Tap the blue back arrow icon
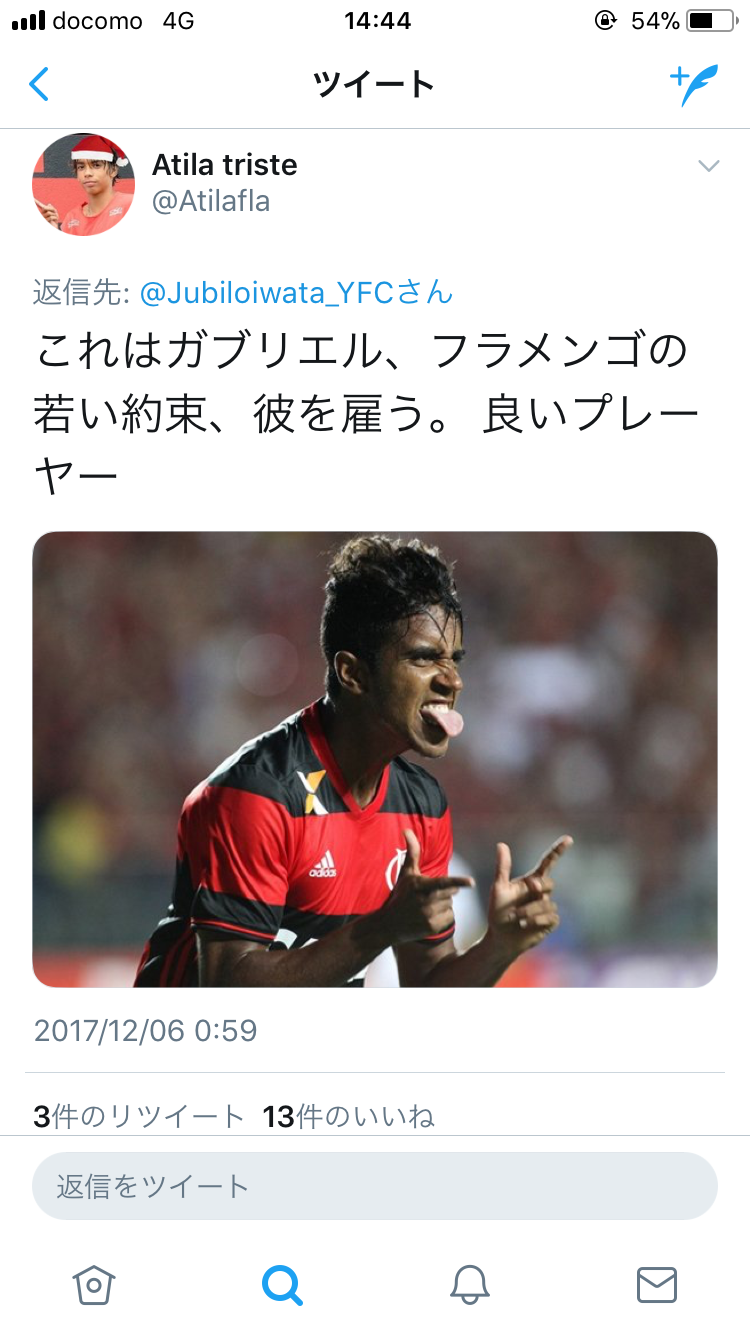The width and height of the screenshot is (750, 1334). coord(38,85)
